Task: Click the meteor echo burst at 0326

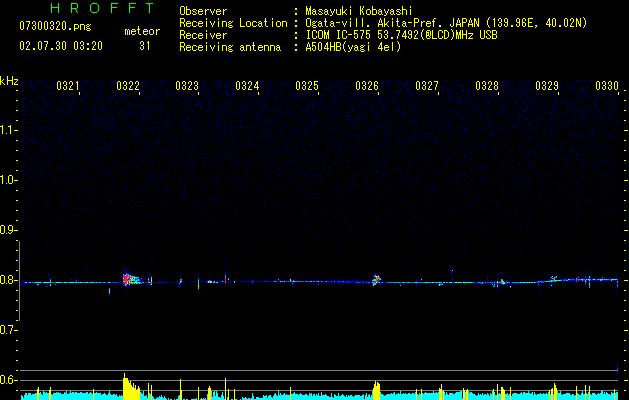Action: pos(376,280)
